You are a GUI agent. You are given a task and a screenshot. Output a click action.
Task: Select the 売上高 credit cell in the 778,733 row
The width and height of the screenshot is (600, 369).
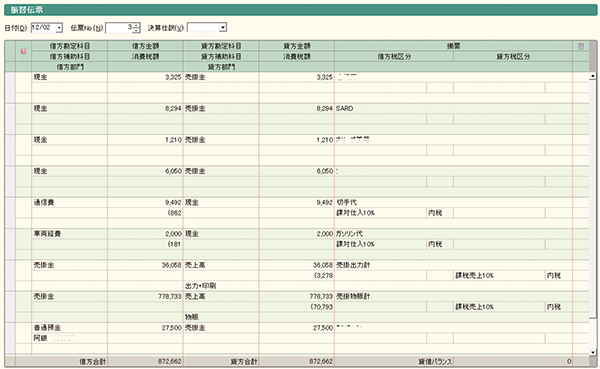coord(221,297)
